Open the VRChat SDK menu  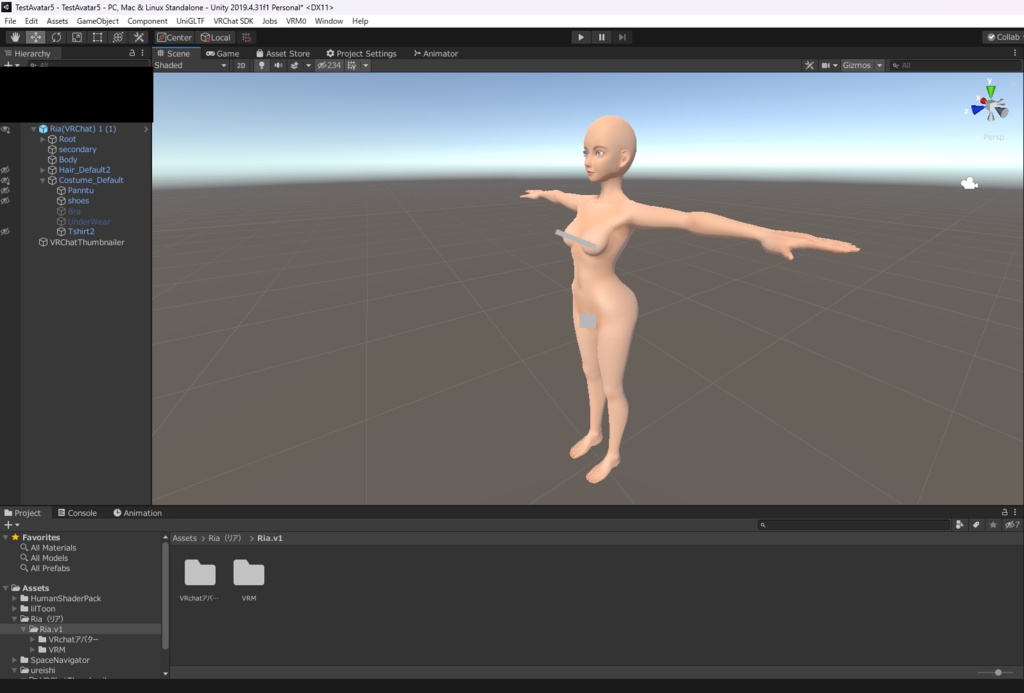tap(233, 21)
